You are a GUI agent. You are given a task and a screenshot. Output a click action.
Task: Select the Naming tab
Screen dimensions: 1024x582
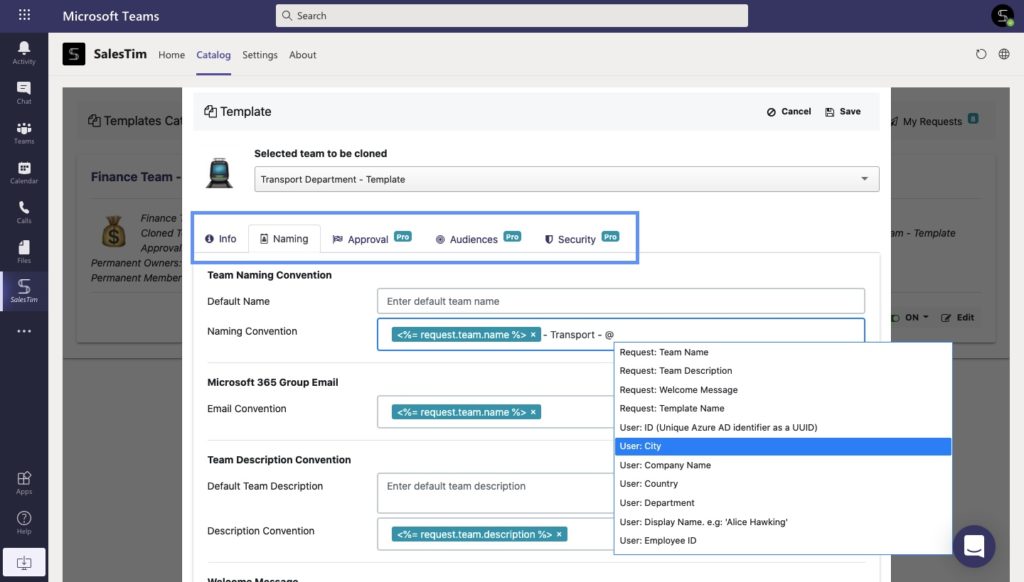pos(284,239)
